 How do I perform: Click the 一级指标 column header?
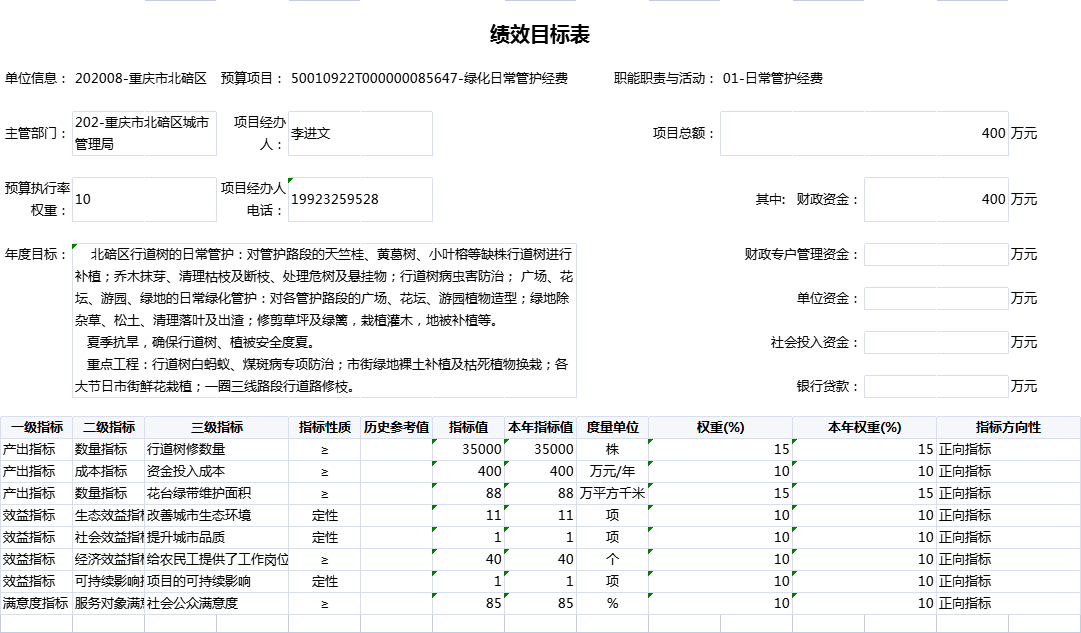coord(37,428)
